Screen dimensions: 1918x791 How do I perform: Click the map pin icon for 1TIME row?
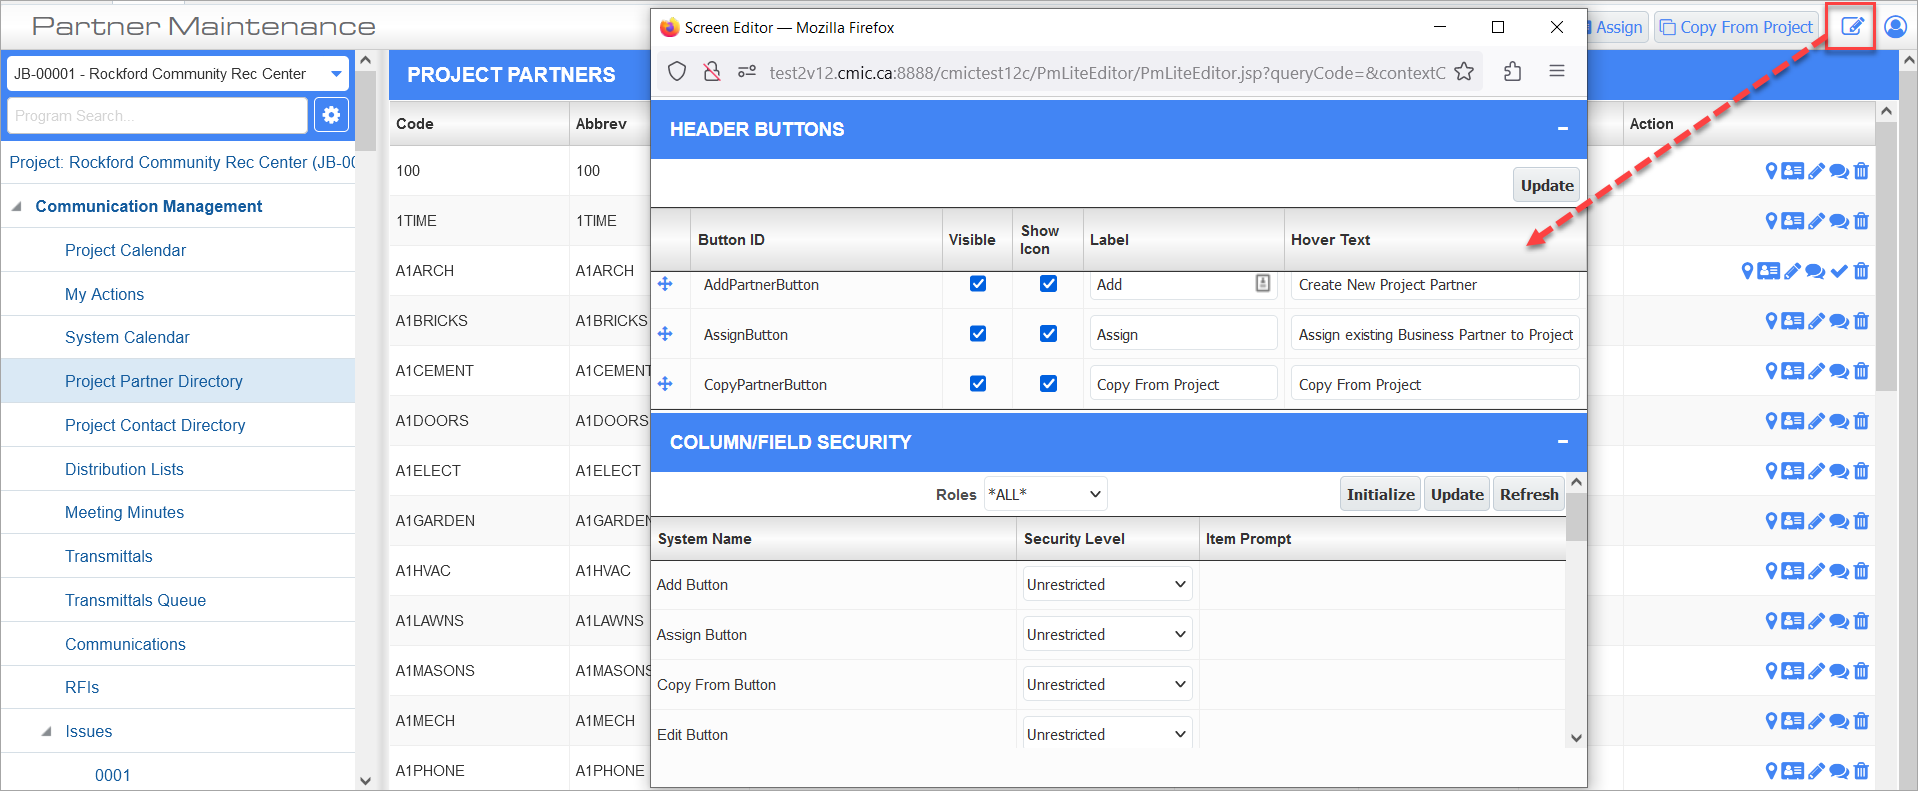(x=1771, y=221)
